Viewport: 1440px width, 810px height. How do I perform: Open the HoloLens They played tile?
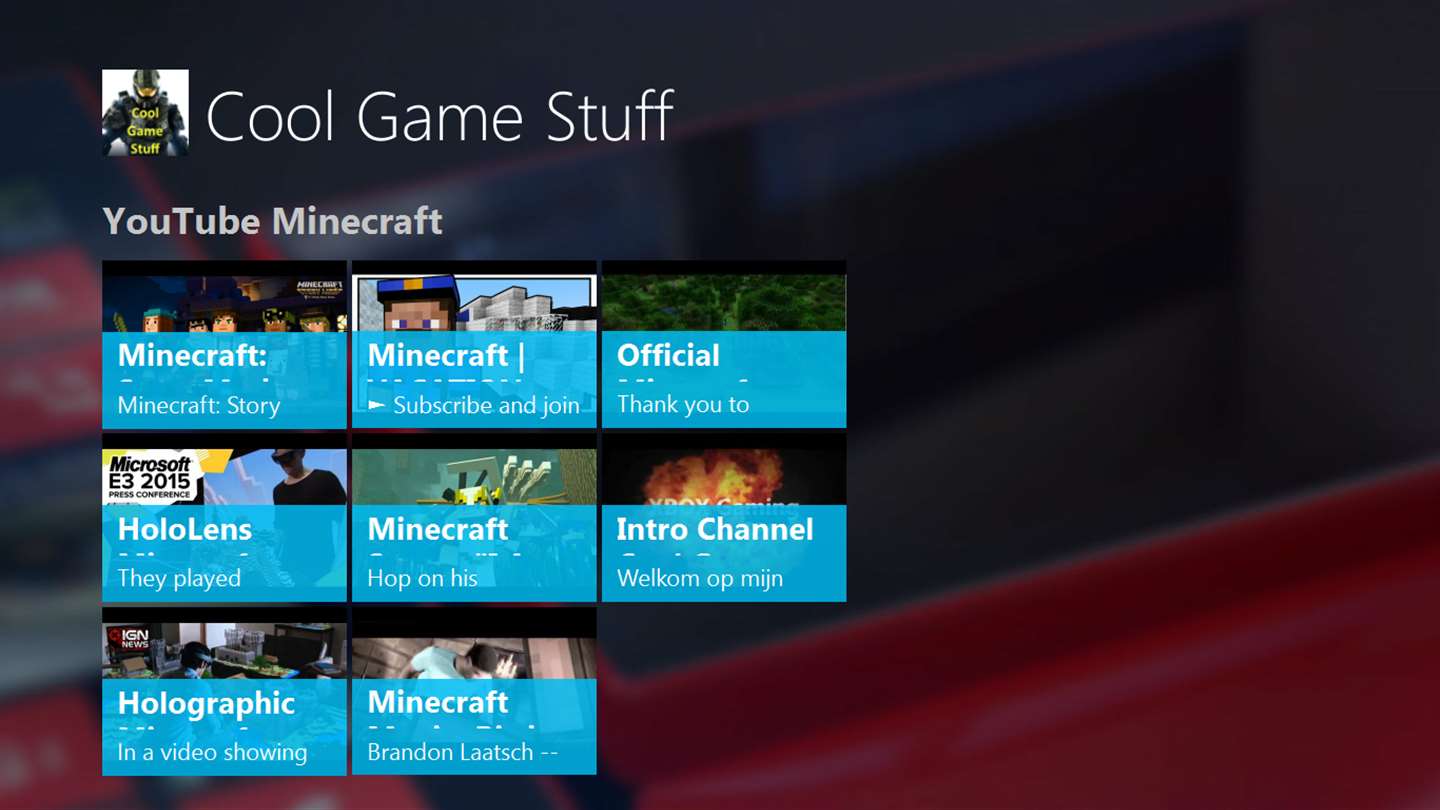click(224, 518)
